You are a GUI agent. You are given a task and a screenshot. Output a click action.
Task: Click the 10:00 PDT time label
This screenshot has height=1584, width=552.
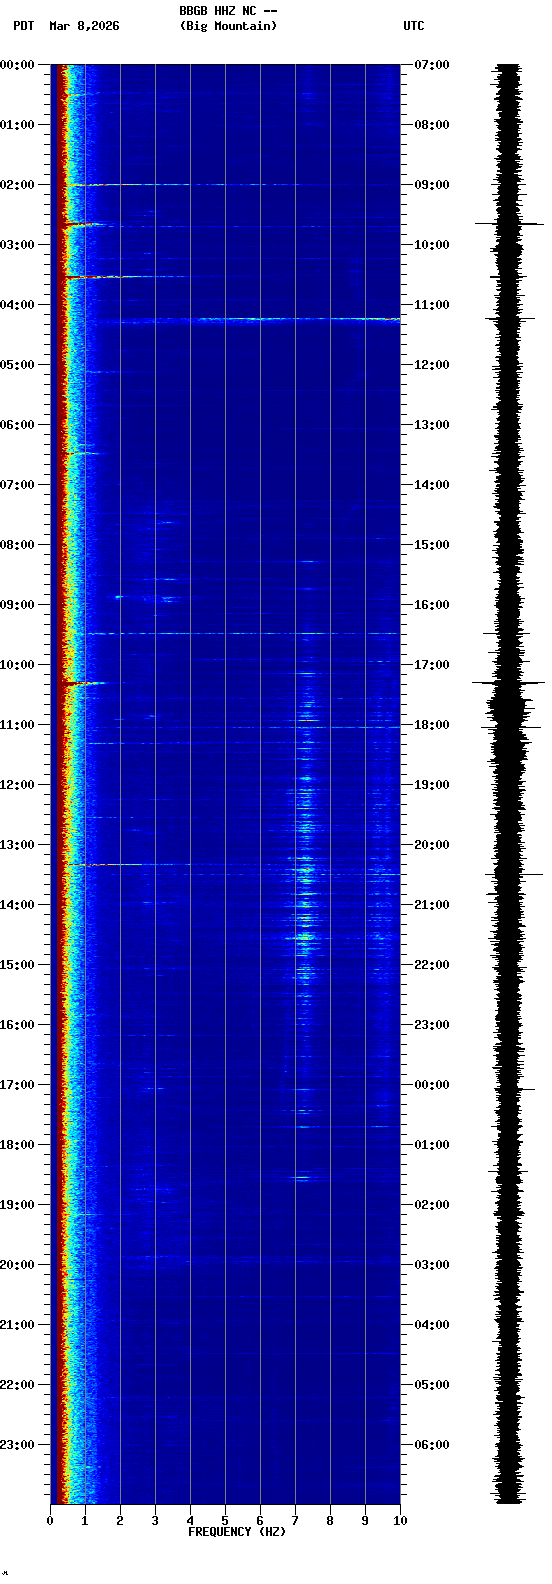coord(17,665)
